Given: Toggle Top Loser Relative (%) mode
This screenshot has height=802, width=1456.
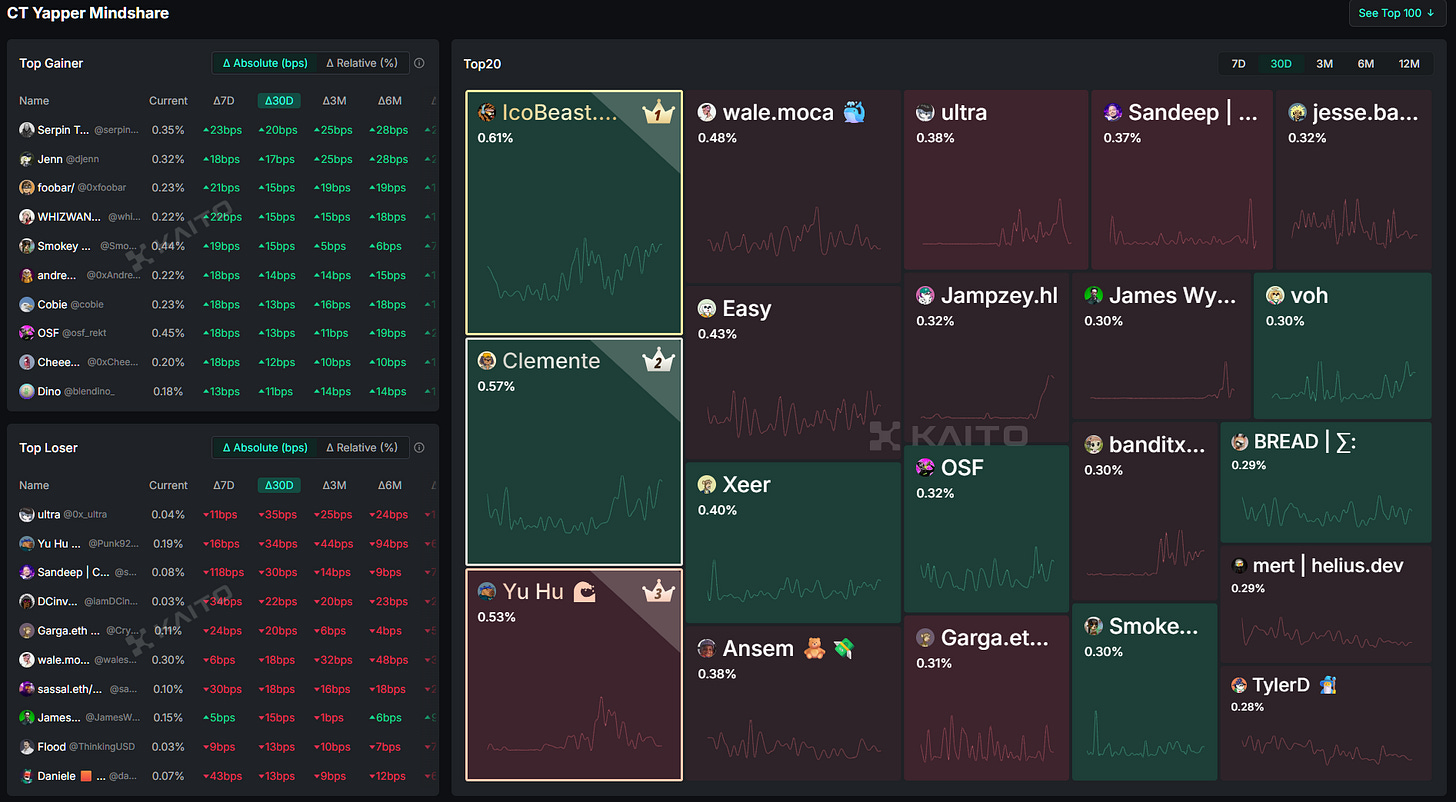Looking at the screenshot, I should point(362,448).
